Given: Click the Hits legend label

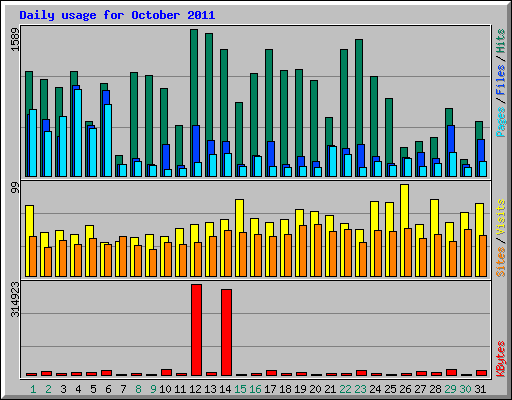Looking at the screenshot, I should (501, 41).
